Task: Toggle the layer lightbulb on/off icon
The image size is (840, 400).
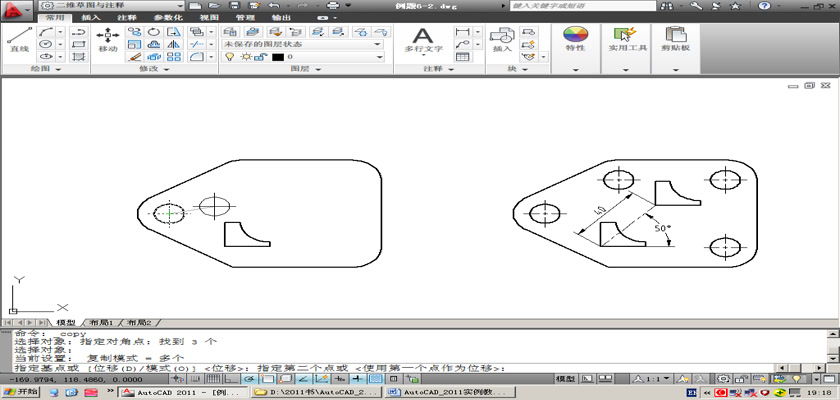Action: (x=228, y=57)
